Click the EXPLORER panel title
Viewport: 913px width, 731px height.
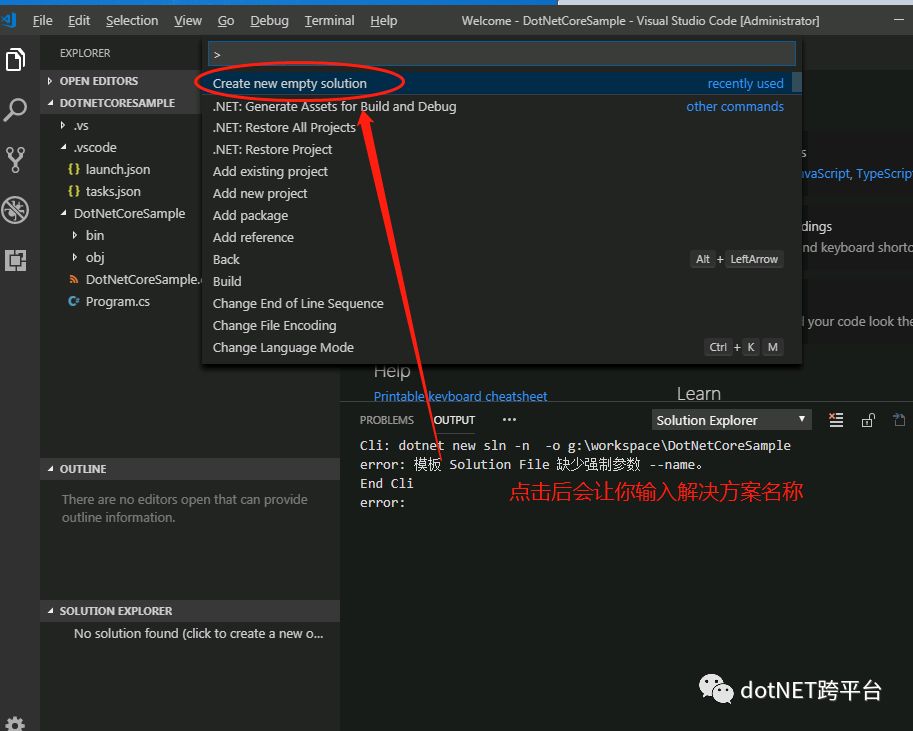(x=85, y=53)
